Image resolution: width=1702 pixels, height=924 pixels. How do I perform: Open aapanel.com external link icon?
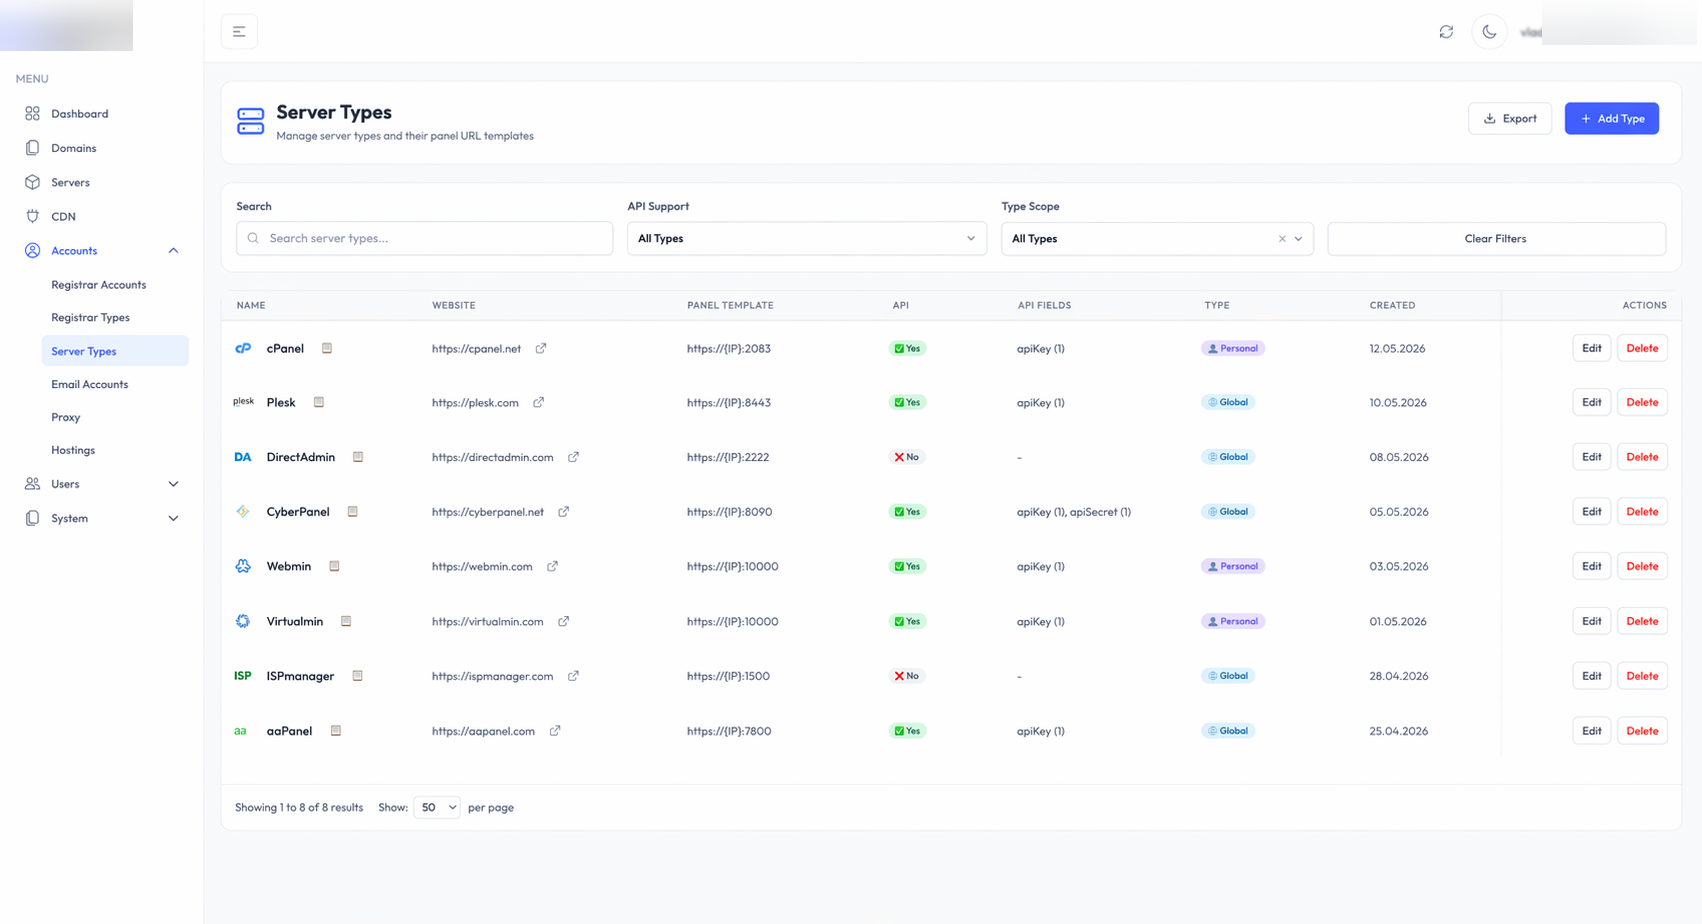click(555, 731)
